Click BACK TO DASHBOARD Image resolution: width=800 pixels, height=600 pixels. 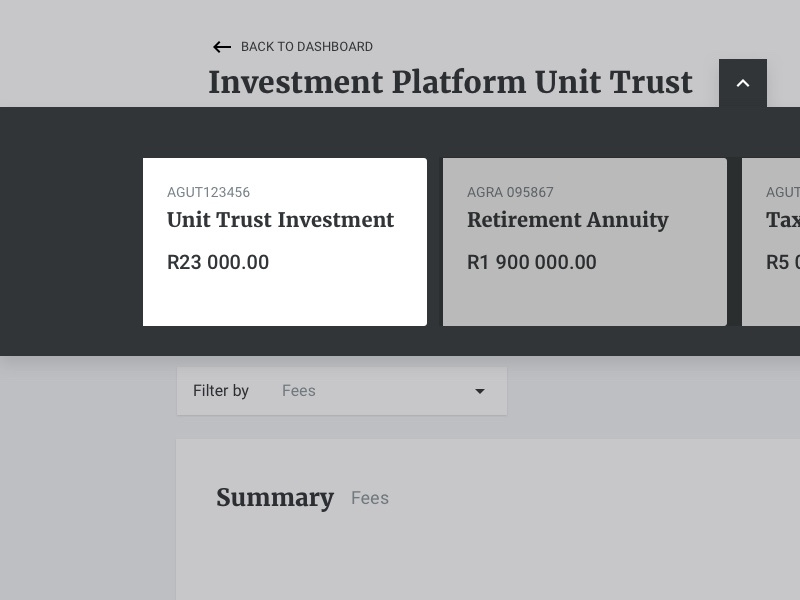[x=306, y=47]
